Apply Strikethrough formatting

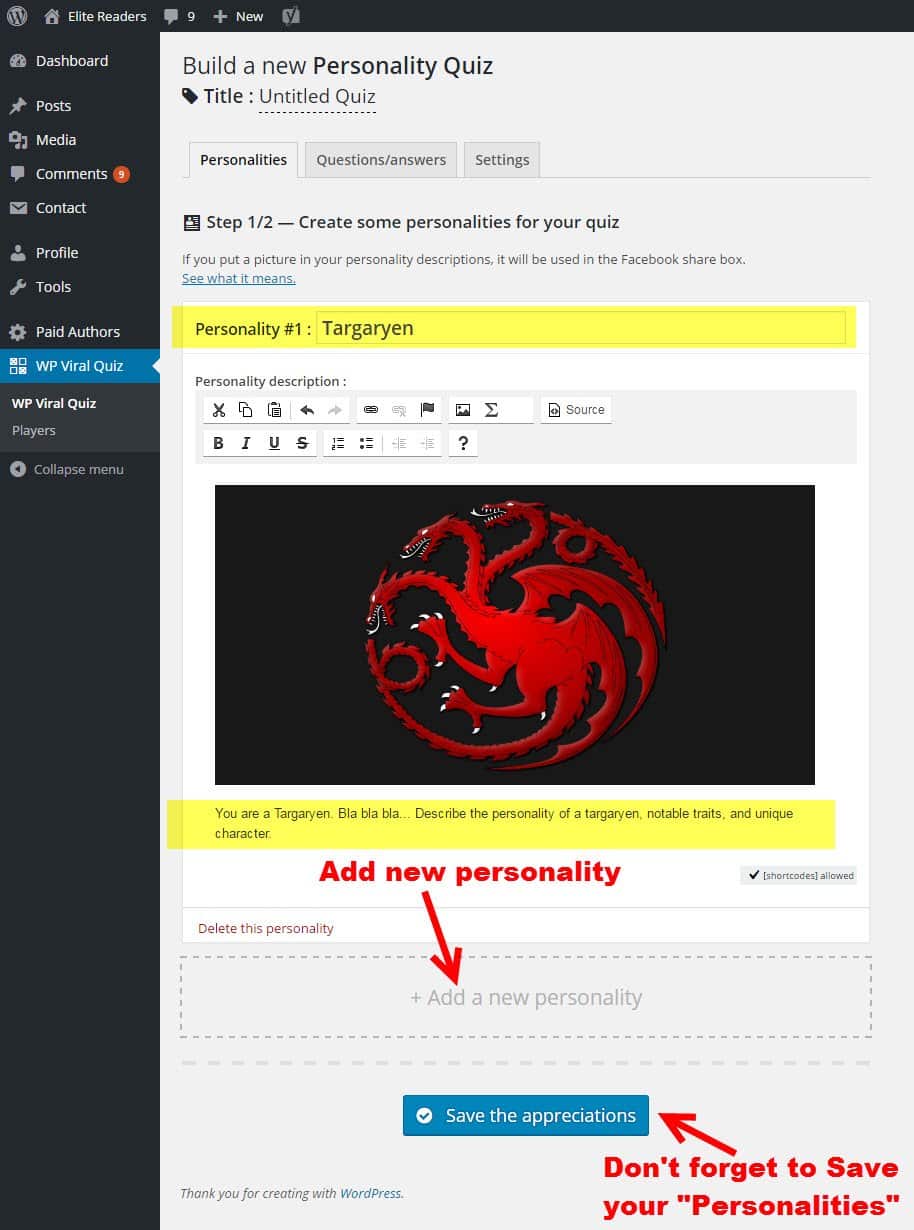[302, 443]
